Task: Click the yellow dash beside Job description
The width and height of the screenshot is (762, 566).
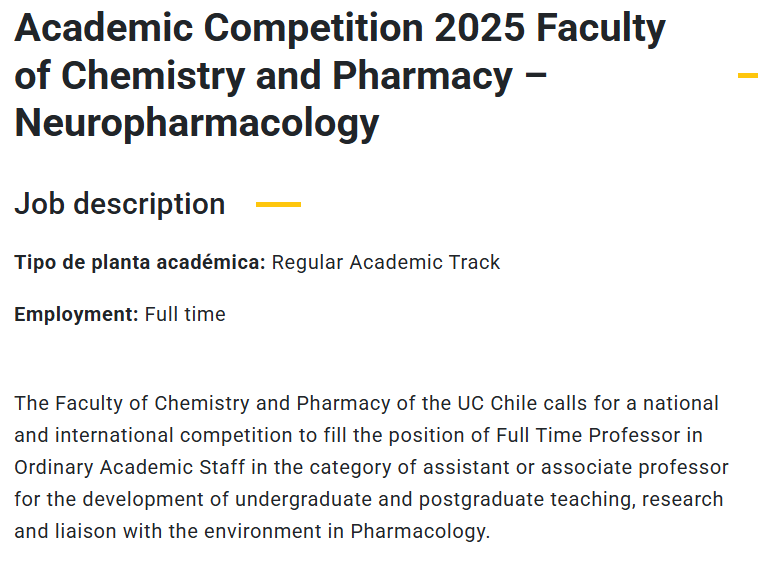Action: [278, 205]
